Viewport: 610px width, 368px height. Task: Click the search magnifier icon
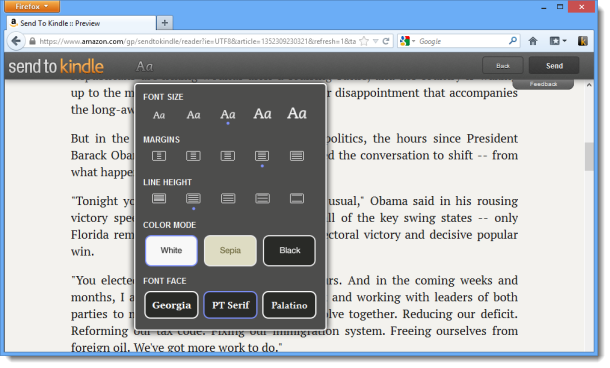tap(513, 40)
